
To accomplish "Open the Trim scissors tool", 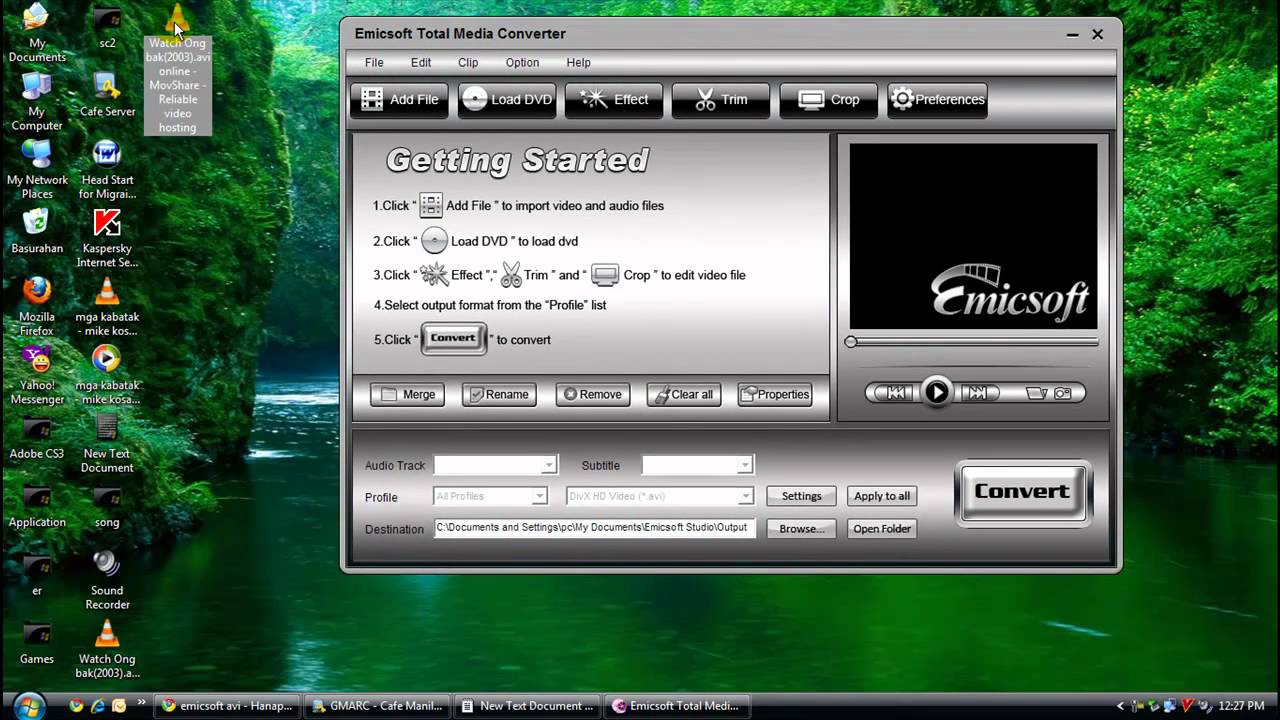I will pos(721,99).
